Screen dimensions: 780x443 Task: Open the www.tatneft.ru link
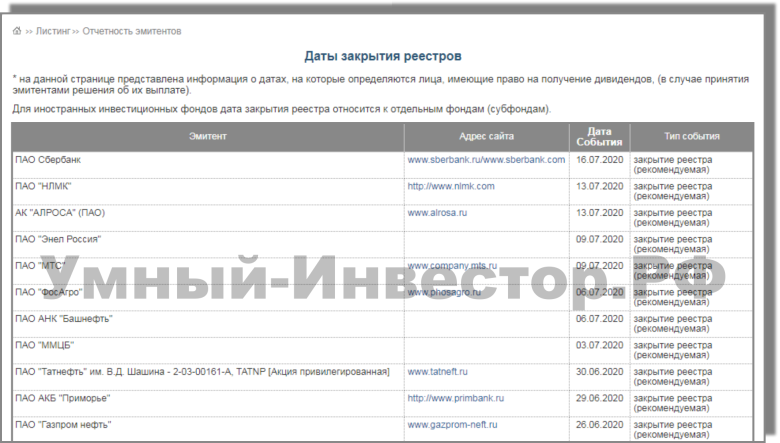pos(438,372)
